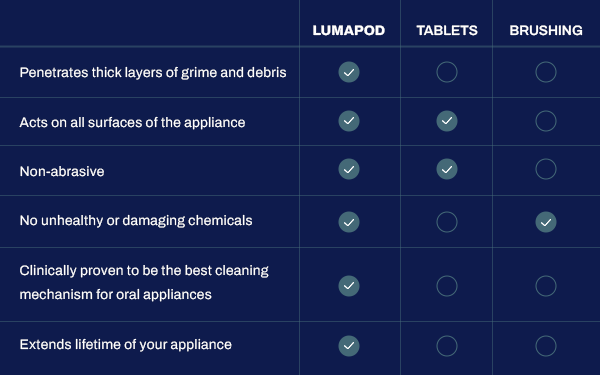The height and width of the screenshot is (375, 600).
Task: Select Tablets checkmark in Acts on all surfaces row
Action: (447, 121)
